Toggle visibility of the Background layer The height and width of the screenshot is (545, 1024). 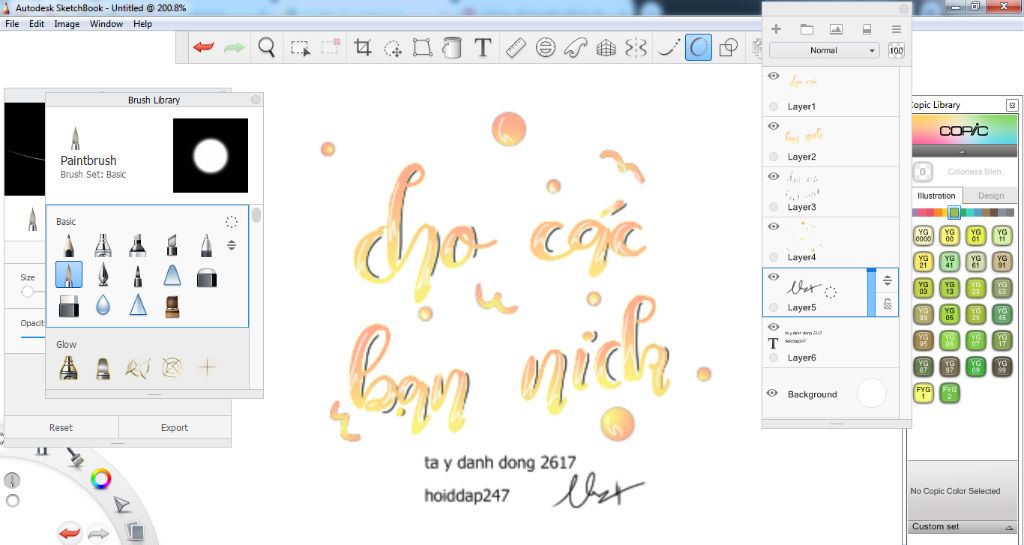coord(772,394)
